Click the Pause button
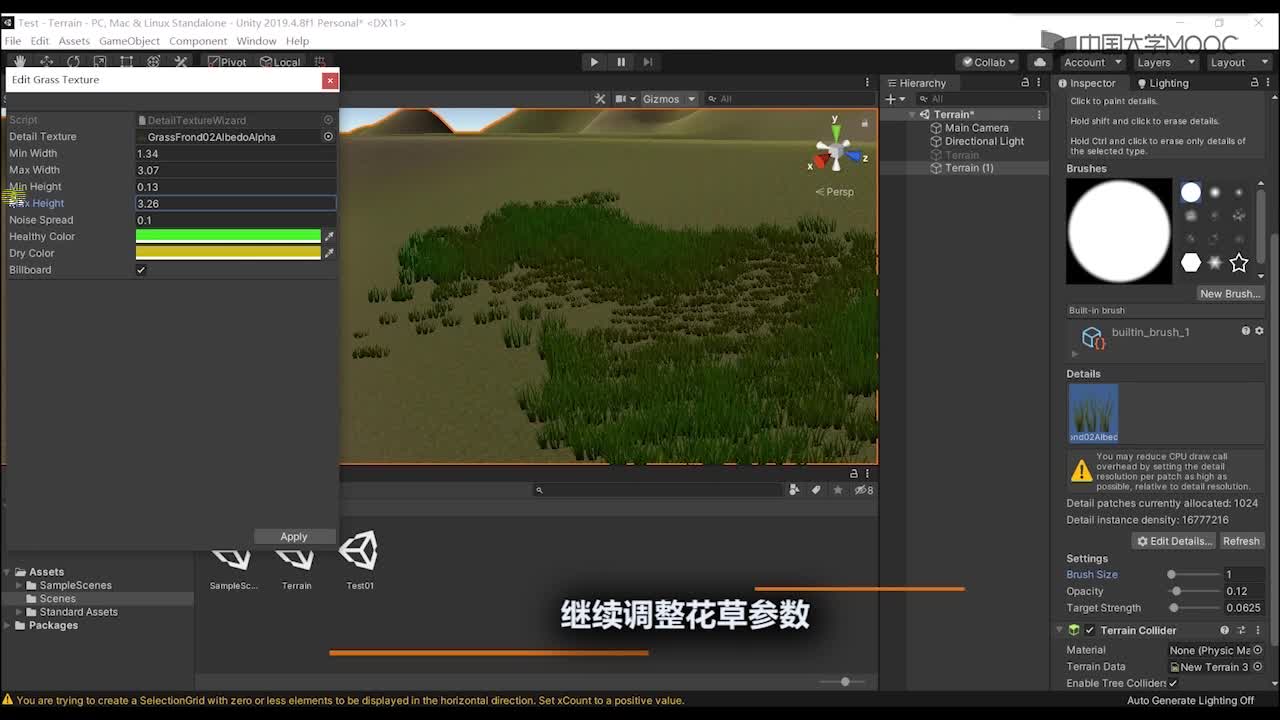Viewport: 1280px width, 720px height. 621,62
